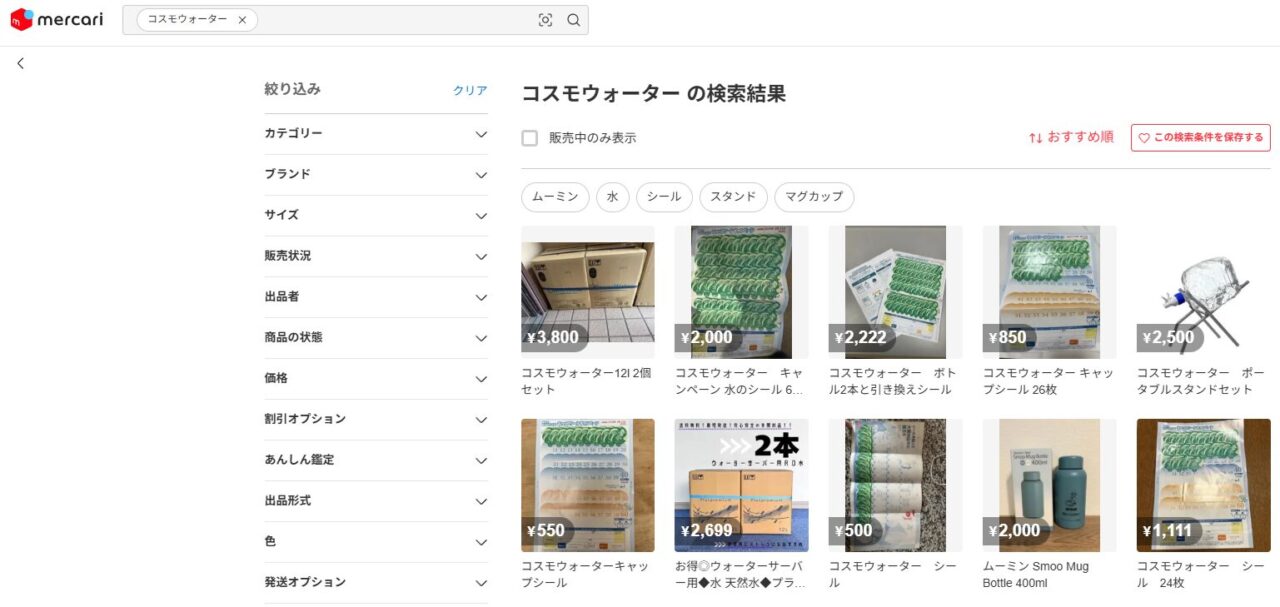Expand the 価格 filter section

(376, 379)
